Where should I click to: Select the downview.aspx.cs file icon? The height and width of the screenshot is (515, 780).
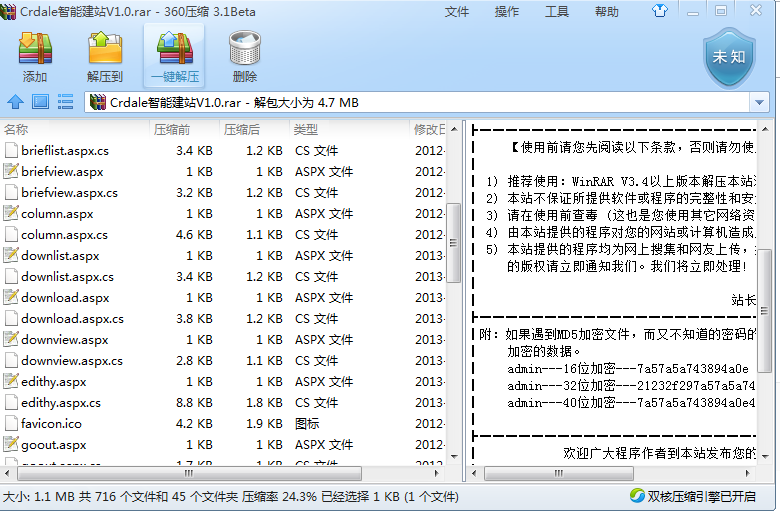[x=11, y=360]
